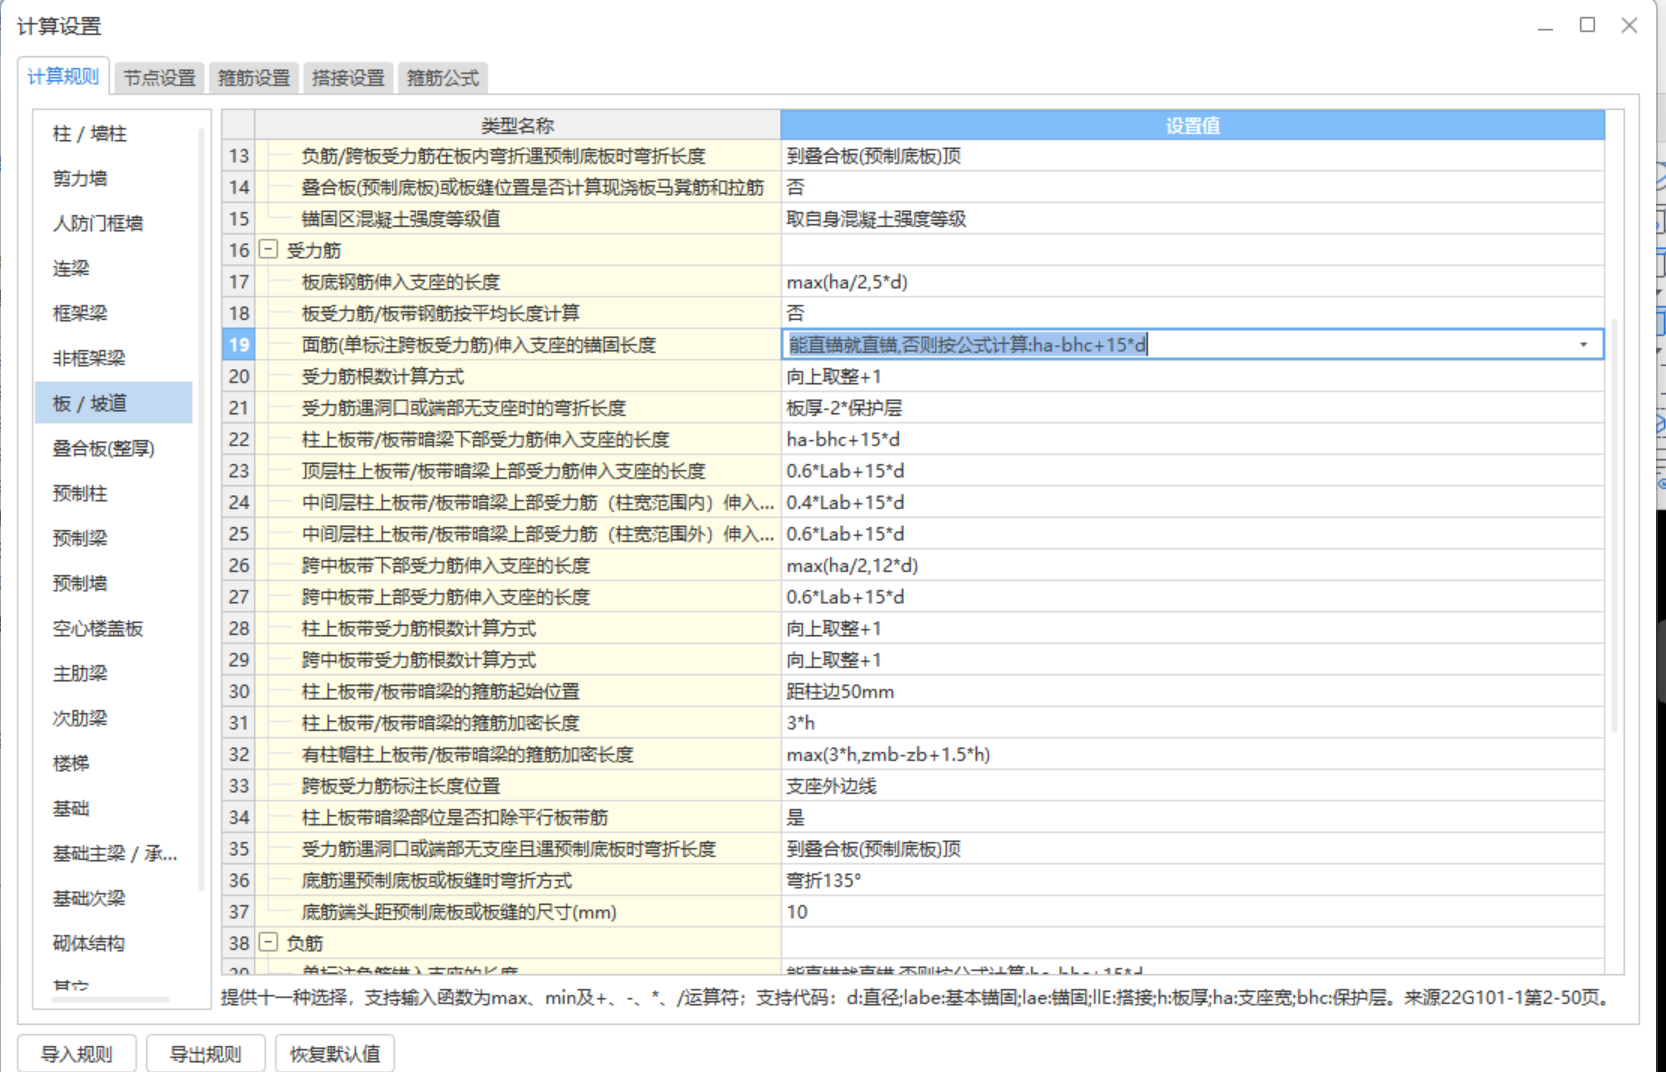
Task: Select 次肋梁 category
Action: [x=114, y=718]
